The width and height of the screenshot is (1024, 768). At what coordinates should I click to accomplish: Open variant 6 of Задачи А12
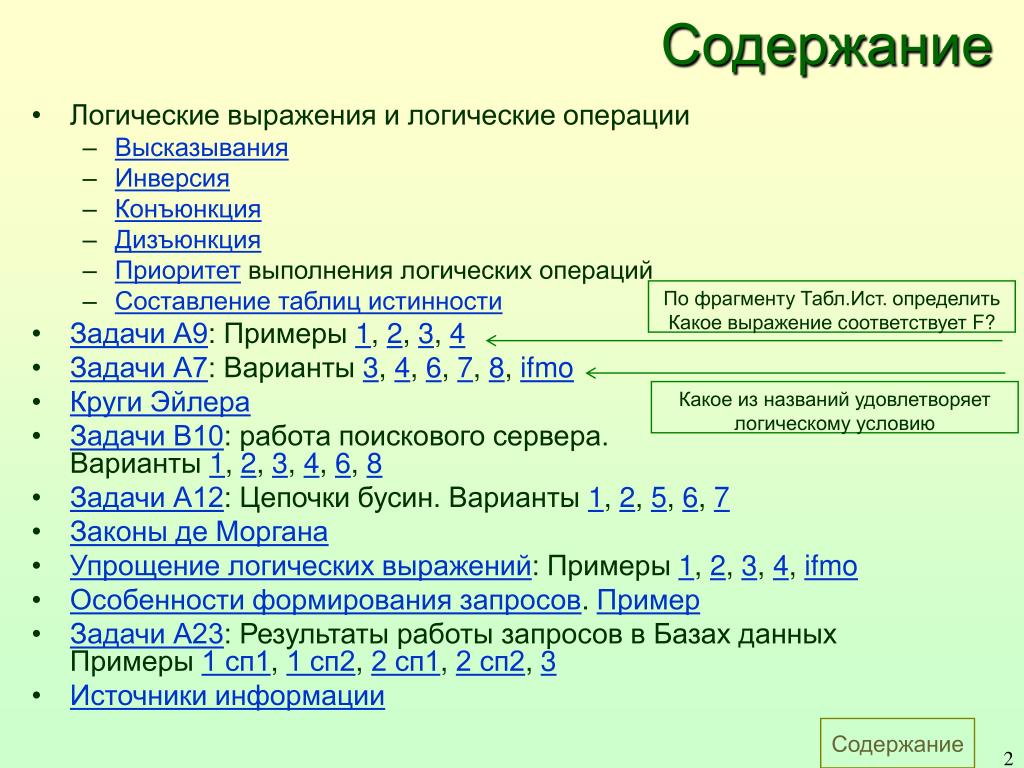pyautogui.click(x=690, y=498)
